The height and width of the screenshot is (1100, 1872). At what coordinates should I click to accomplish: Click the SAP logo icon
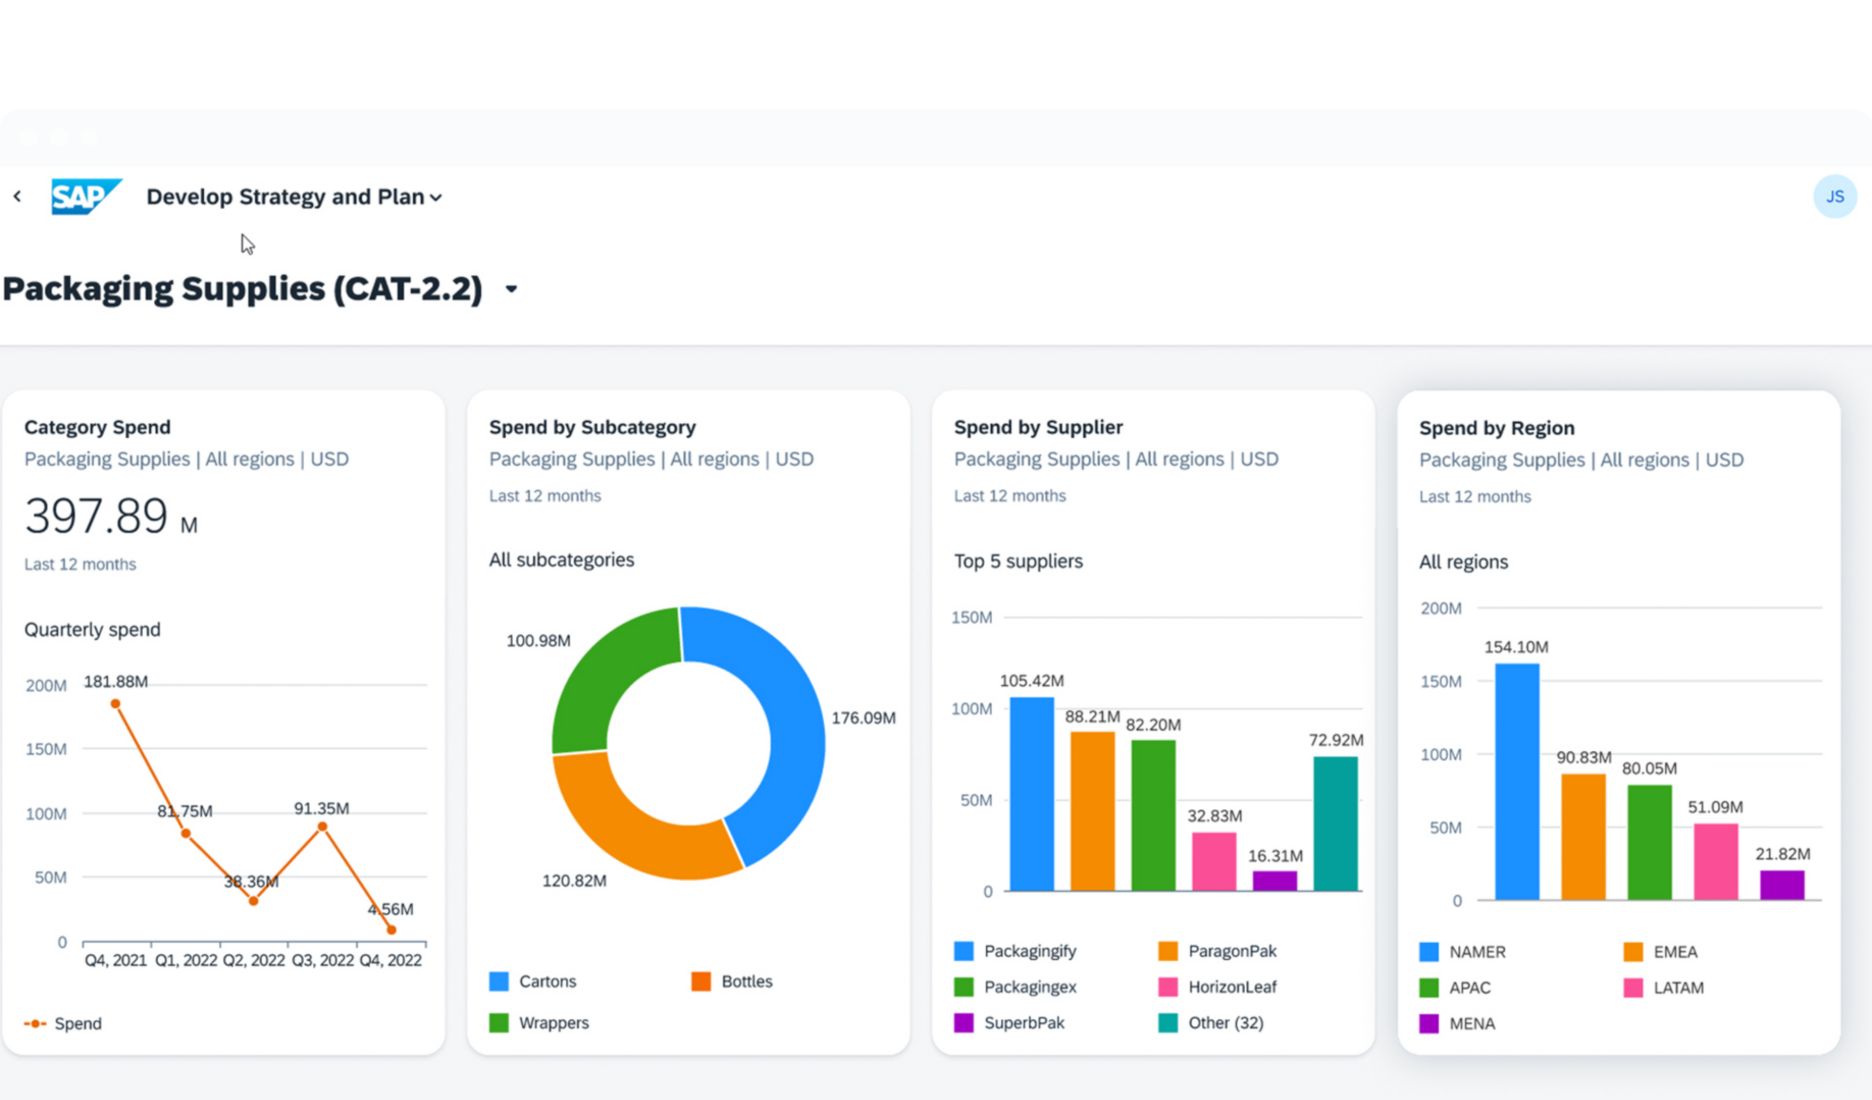[86, 197]
